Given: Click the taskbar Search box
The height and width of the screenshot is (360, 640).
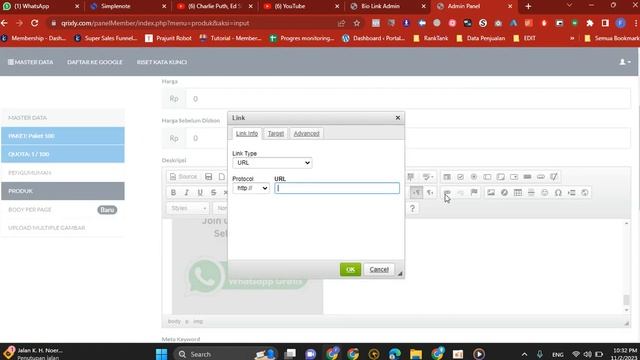Looking at the screenshot, I should [226, 354].
